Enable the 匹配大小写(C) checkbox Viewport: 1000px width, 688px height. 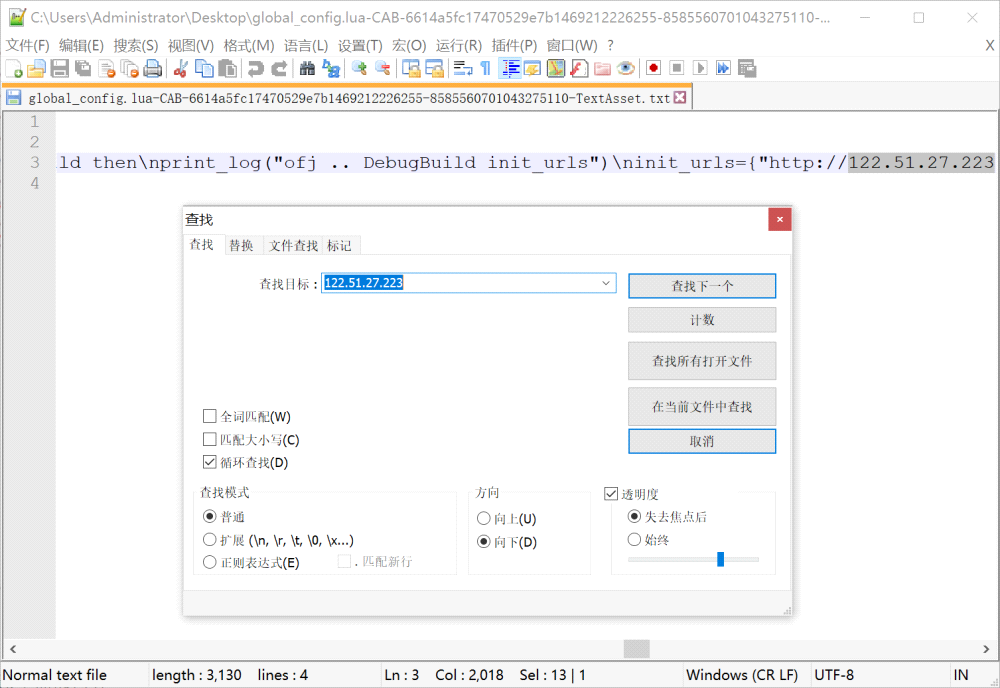click(x=210, y=440)
